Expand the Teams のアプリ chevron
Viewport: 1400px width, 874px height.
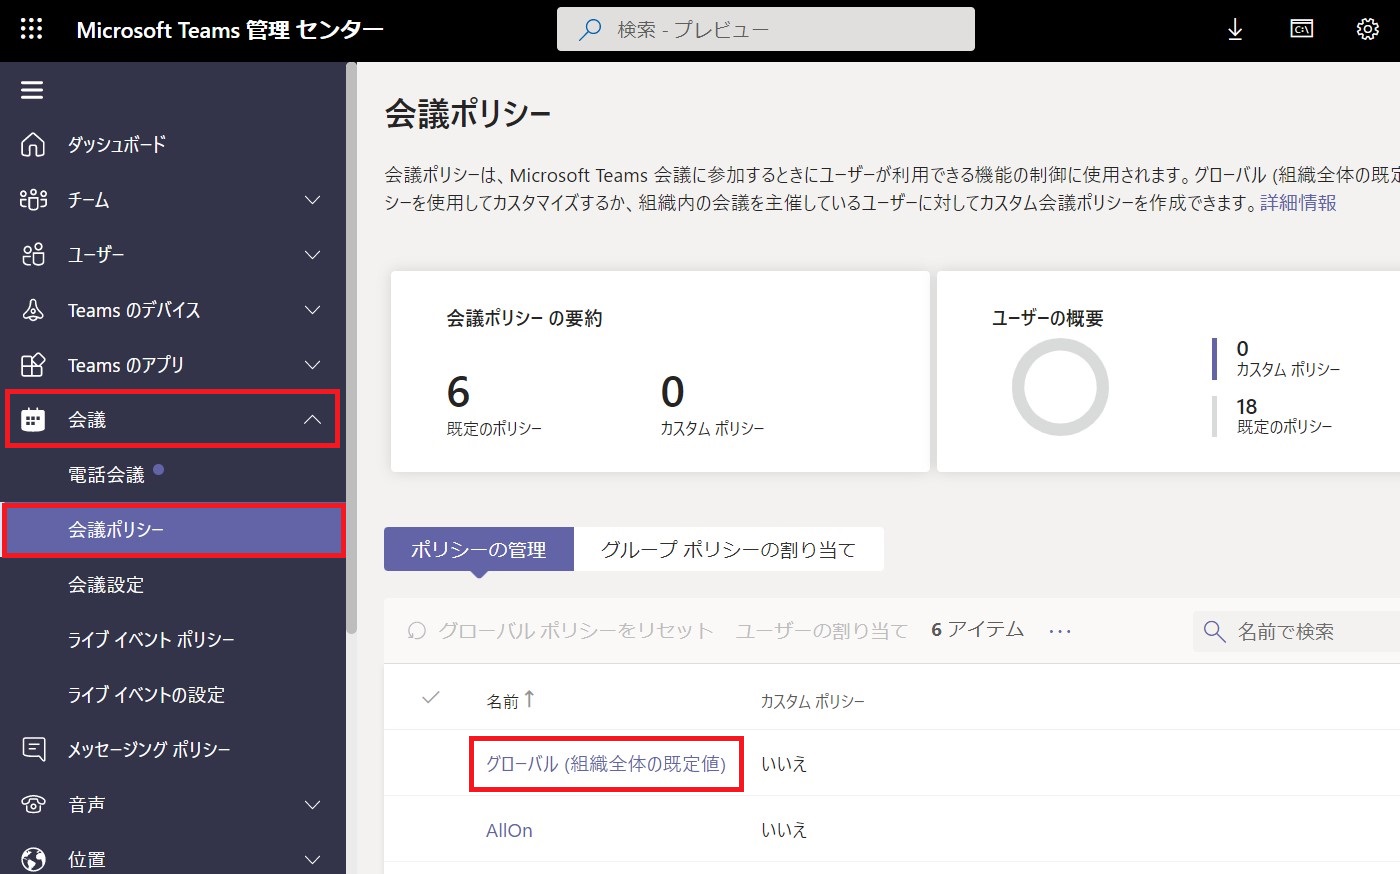312,365
